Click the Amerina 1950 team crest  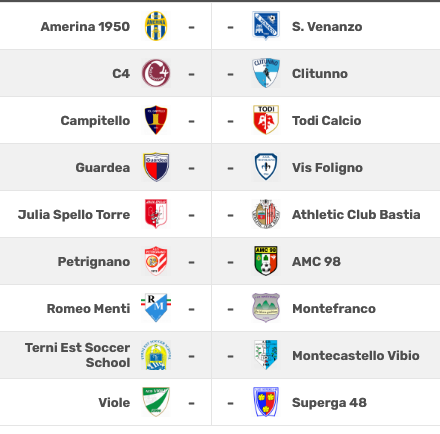pos(156,26)
